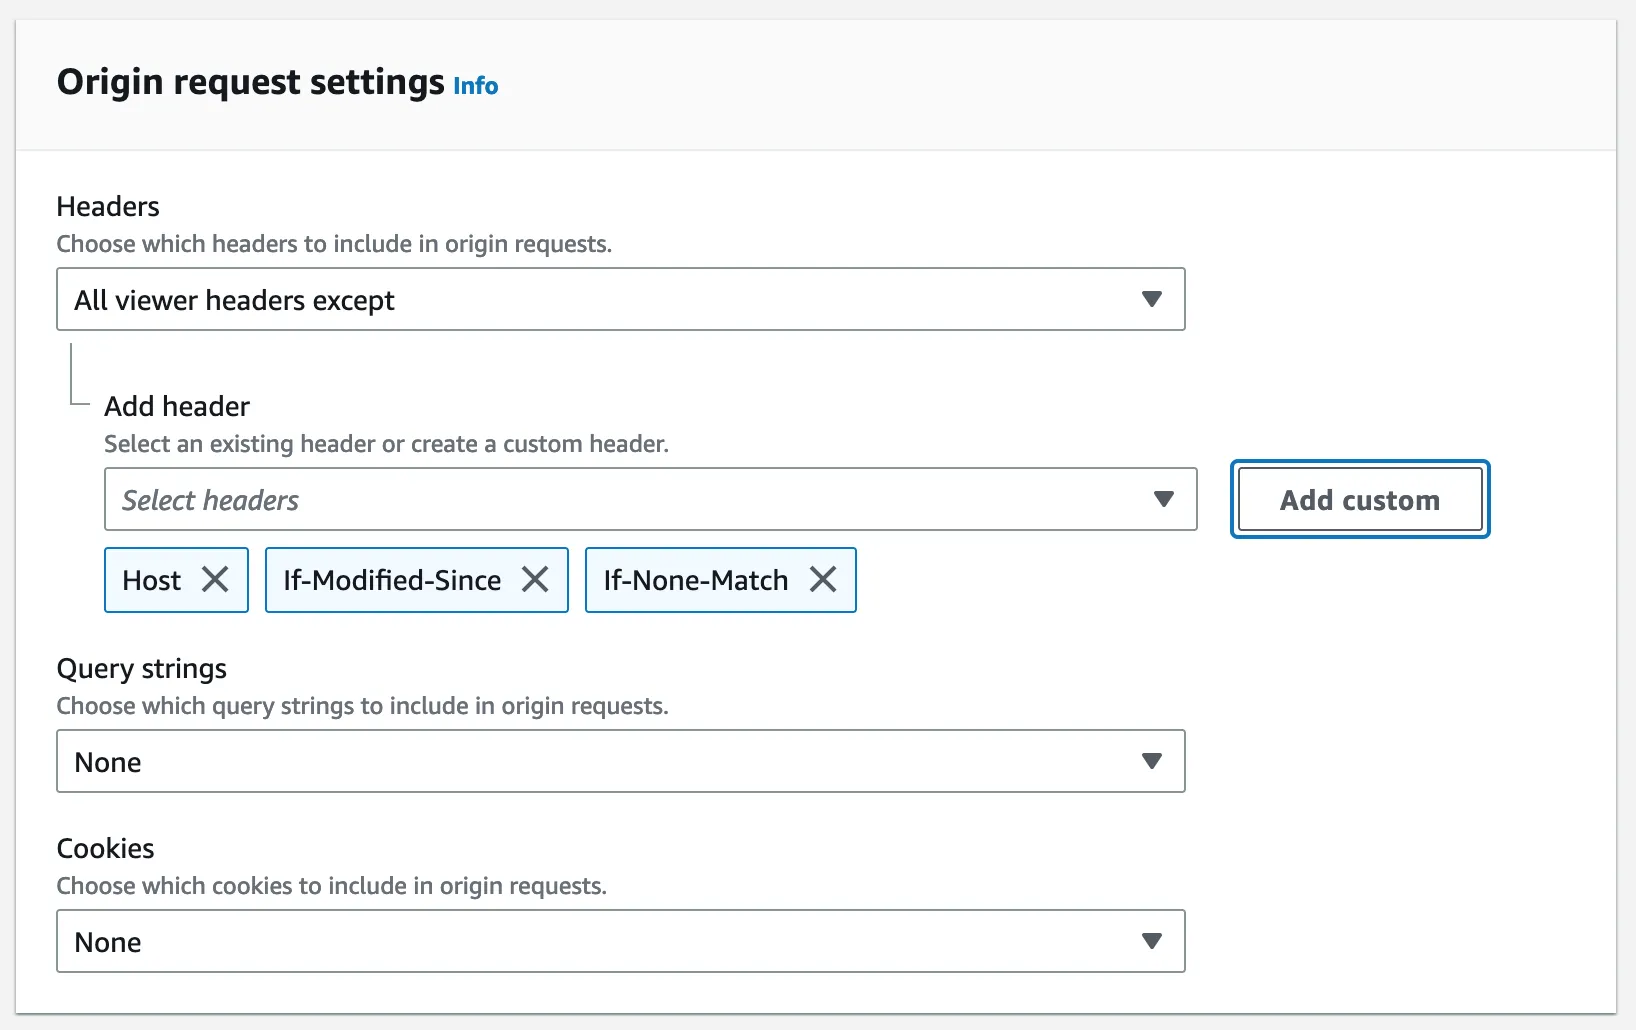Click the Cookies dropdown arrow icon
The height and width of the screenshot is (1030, 1636).
[1152, 941]
